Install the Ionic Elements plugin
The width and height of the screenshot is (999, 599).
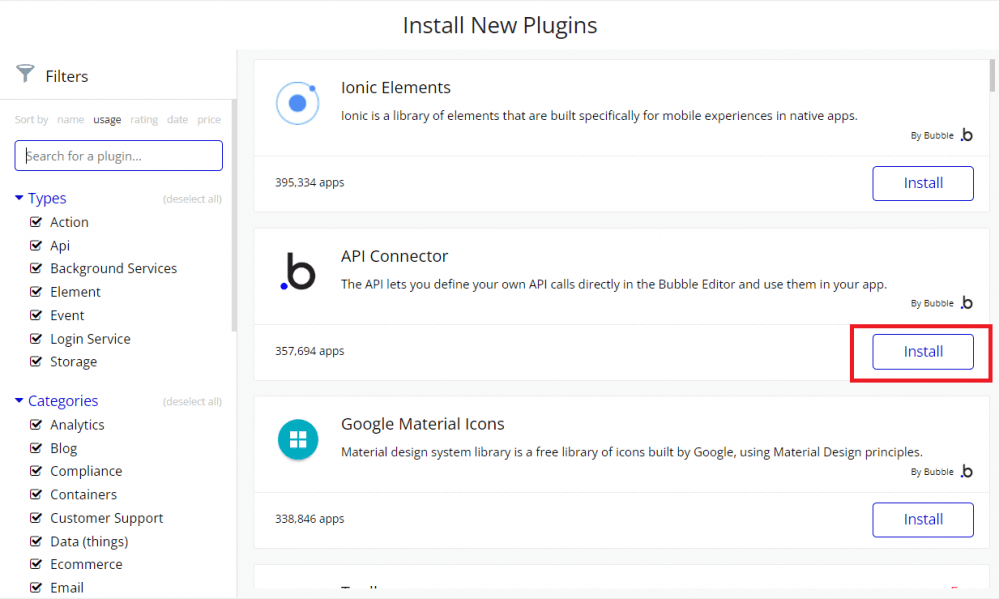[x=922, y=183]
